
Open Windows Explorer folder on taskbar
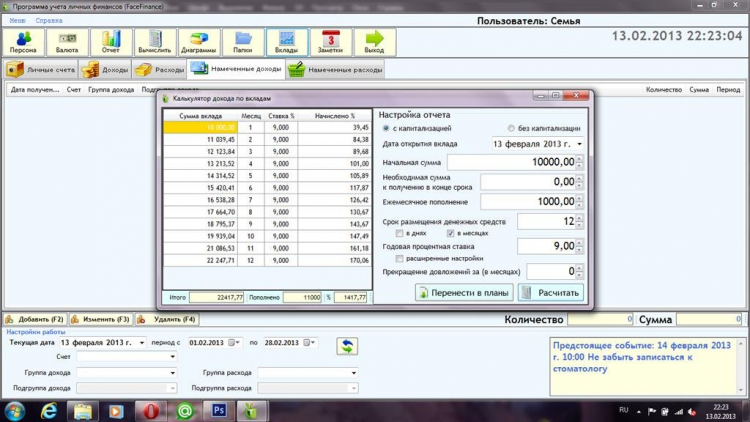coord(82,411)
